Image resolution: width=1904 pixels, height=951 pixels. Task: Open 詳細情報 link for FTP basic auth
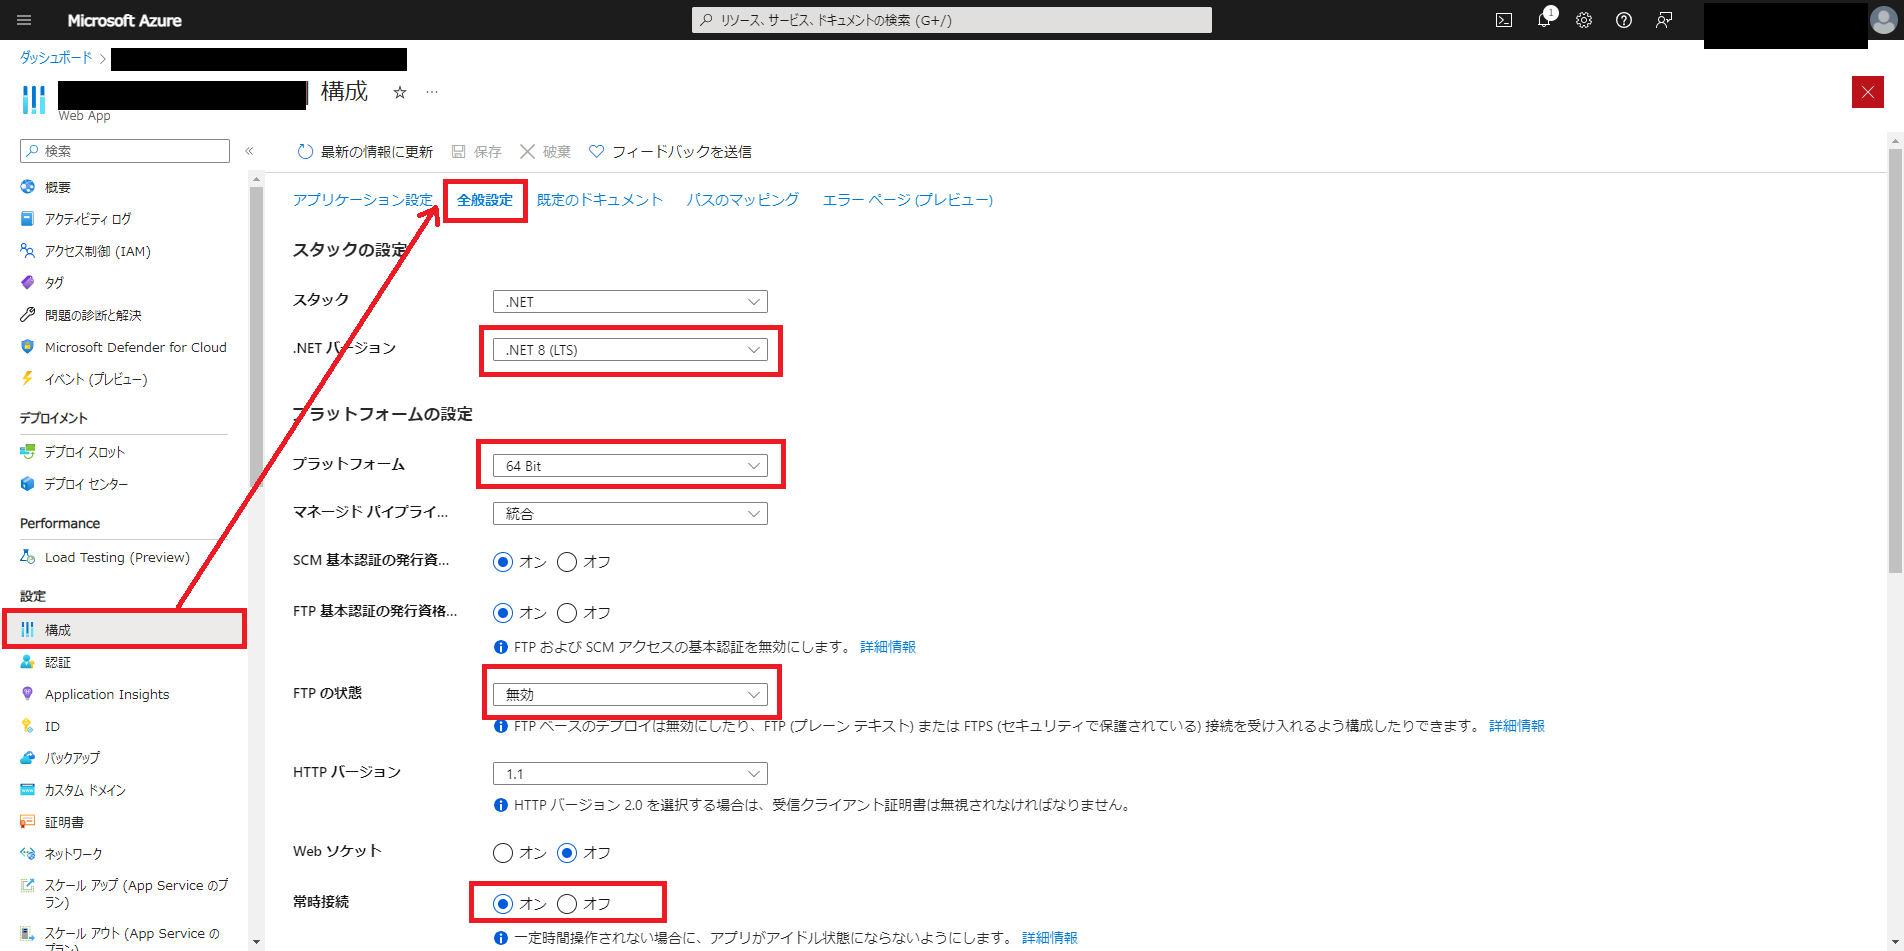pos(888,647)
